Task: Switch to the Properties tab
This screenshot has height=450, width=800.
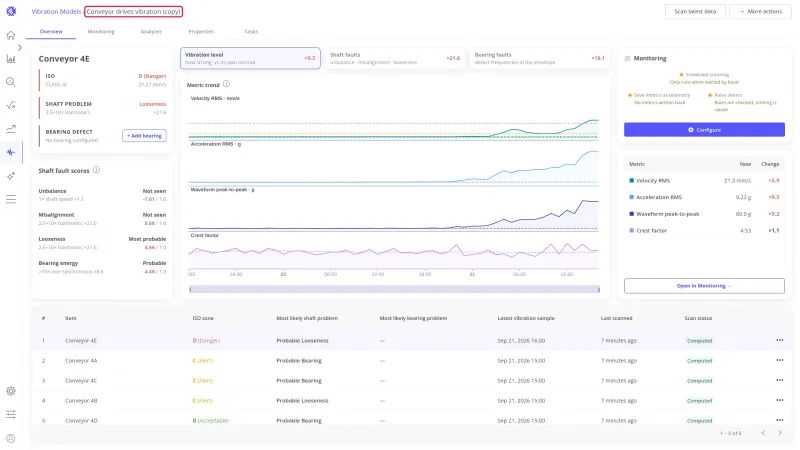Action: (201, 32)
